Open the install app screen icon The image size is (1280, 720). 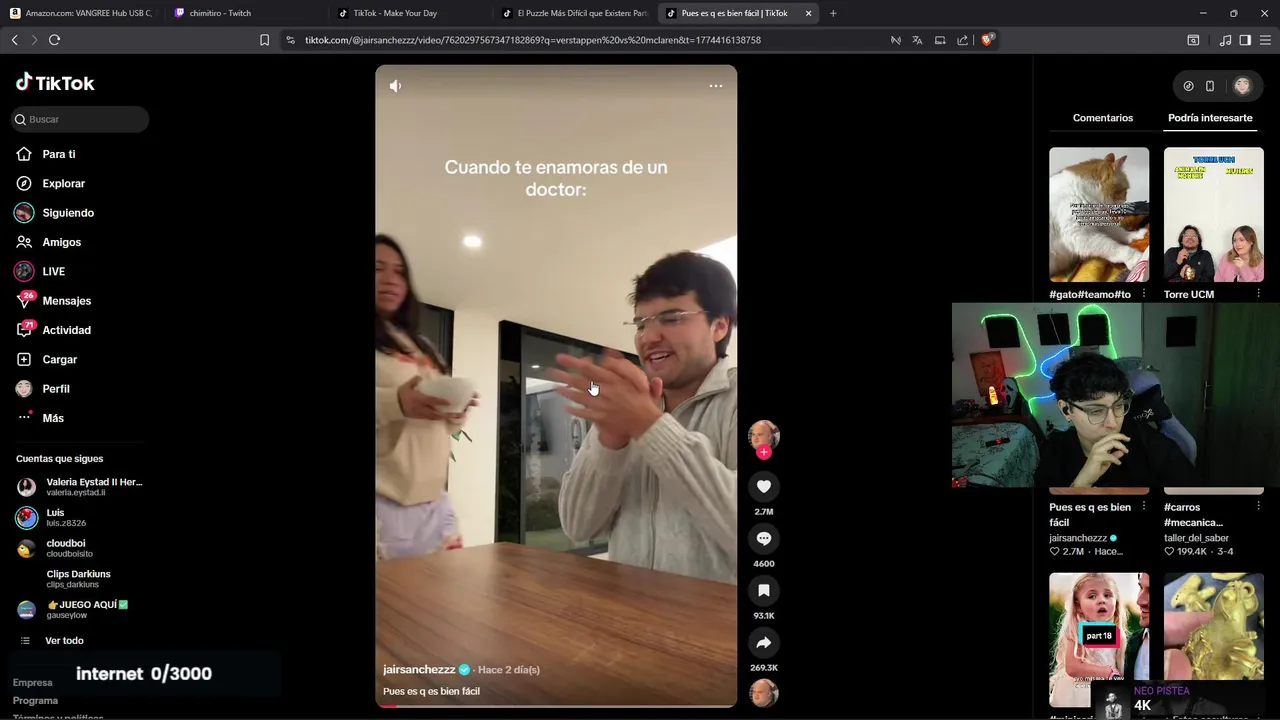pyautogui.click(x=940, y=40)
